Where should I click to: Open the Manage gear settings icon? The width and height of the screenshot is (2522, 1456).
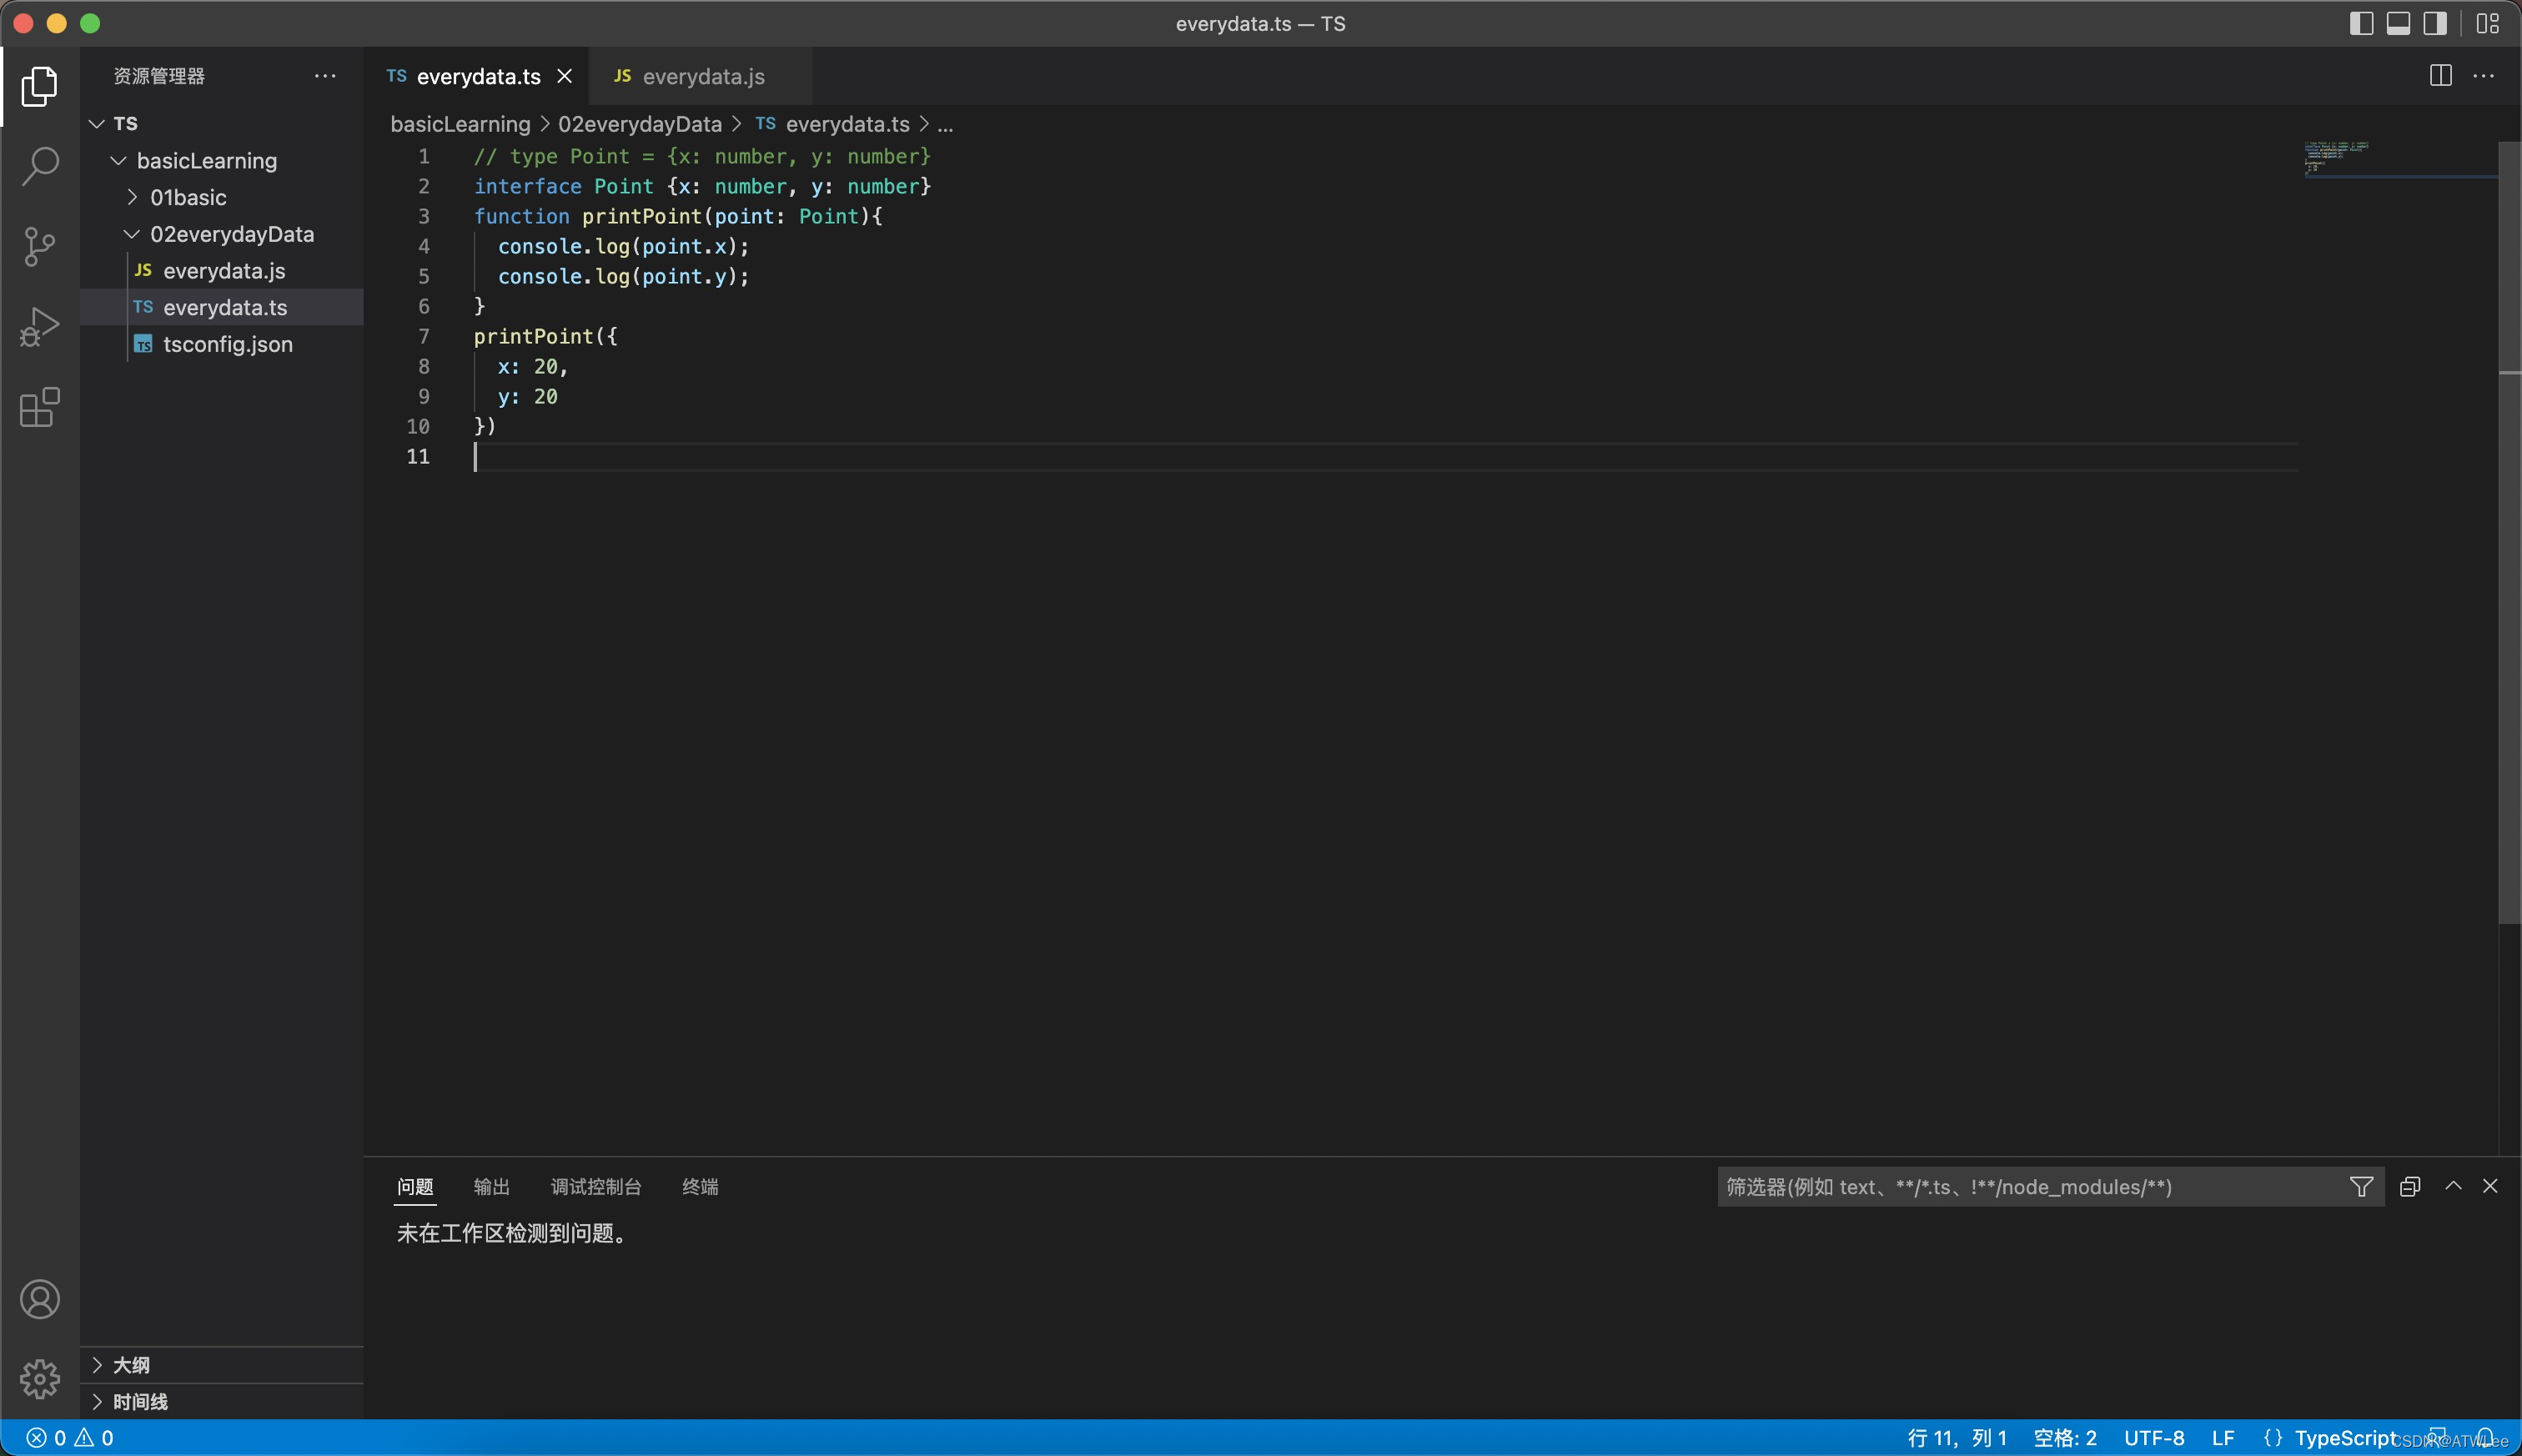(40, 1379)
